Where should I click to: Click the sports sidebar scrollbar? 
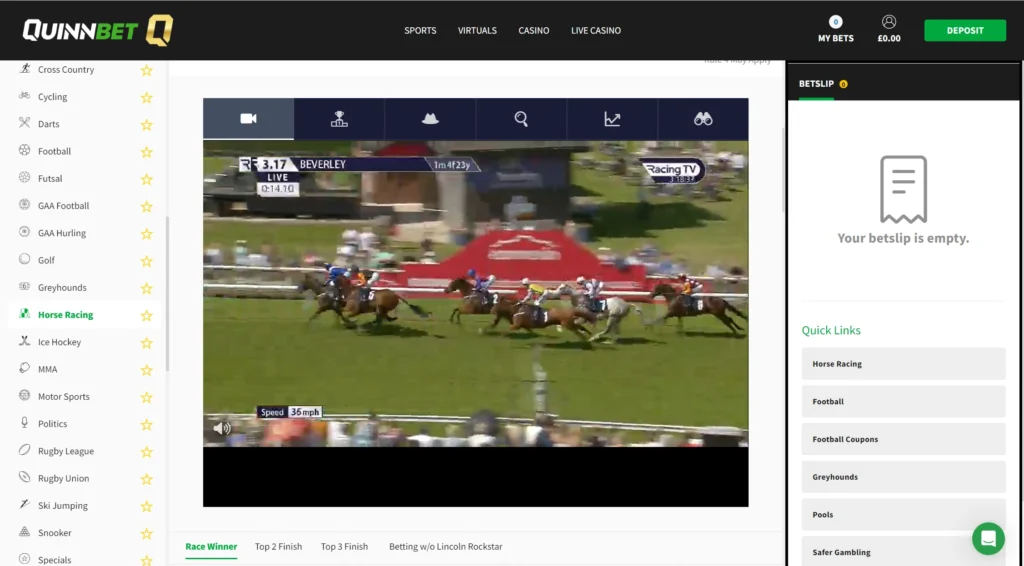point(167,294)
